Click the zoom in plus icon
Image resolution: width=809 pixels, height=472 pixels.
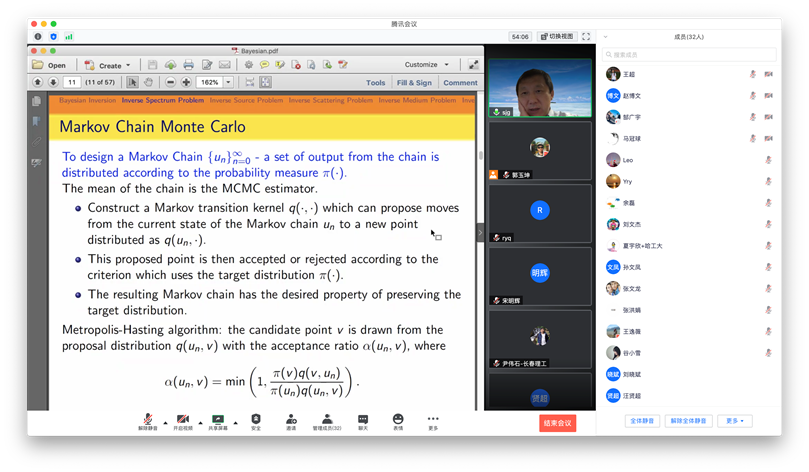point(186,82)
